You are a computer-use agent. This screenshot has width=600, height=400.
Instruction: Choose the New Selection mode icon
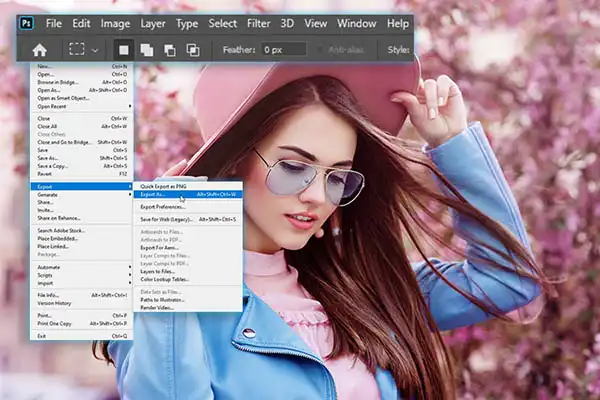[x=124, y=49]
